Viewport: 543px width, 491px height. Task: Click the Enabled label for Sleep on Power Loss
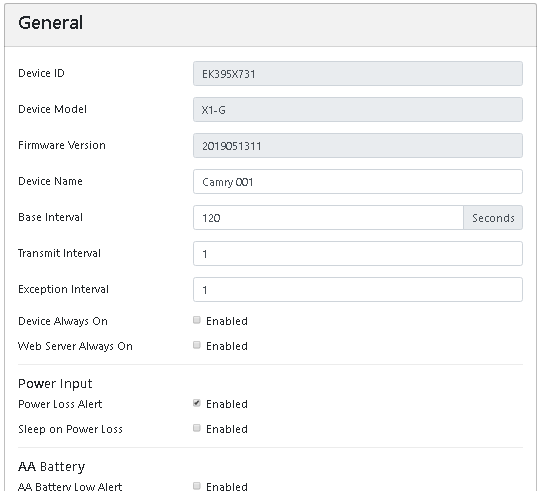[227, 429]
